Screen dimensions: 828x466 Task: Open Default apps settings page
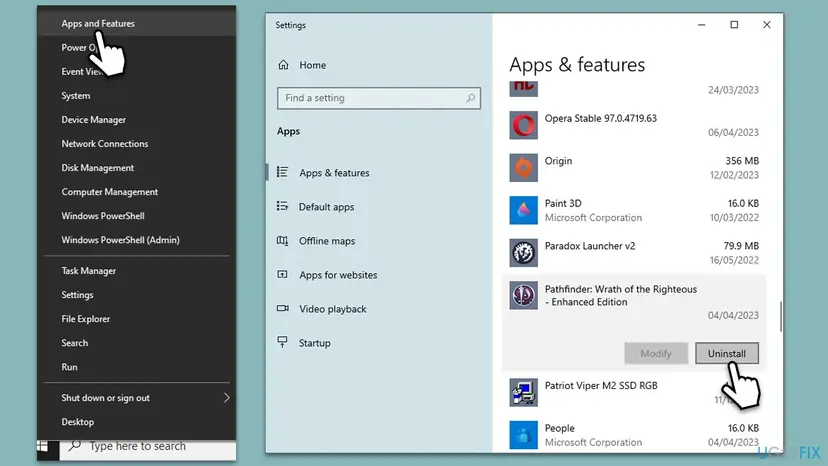(x=326, y=207)
